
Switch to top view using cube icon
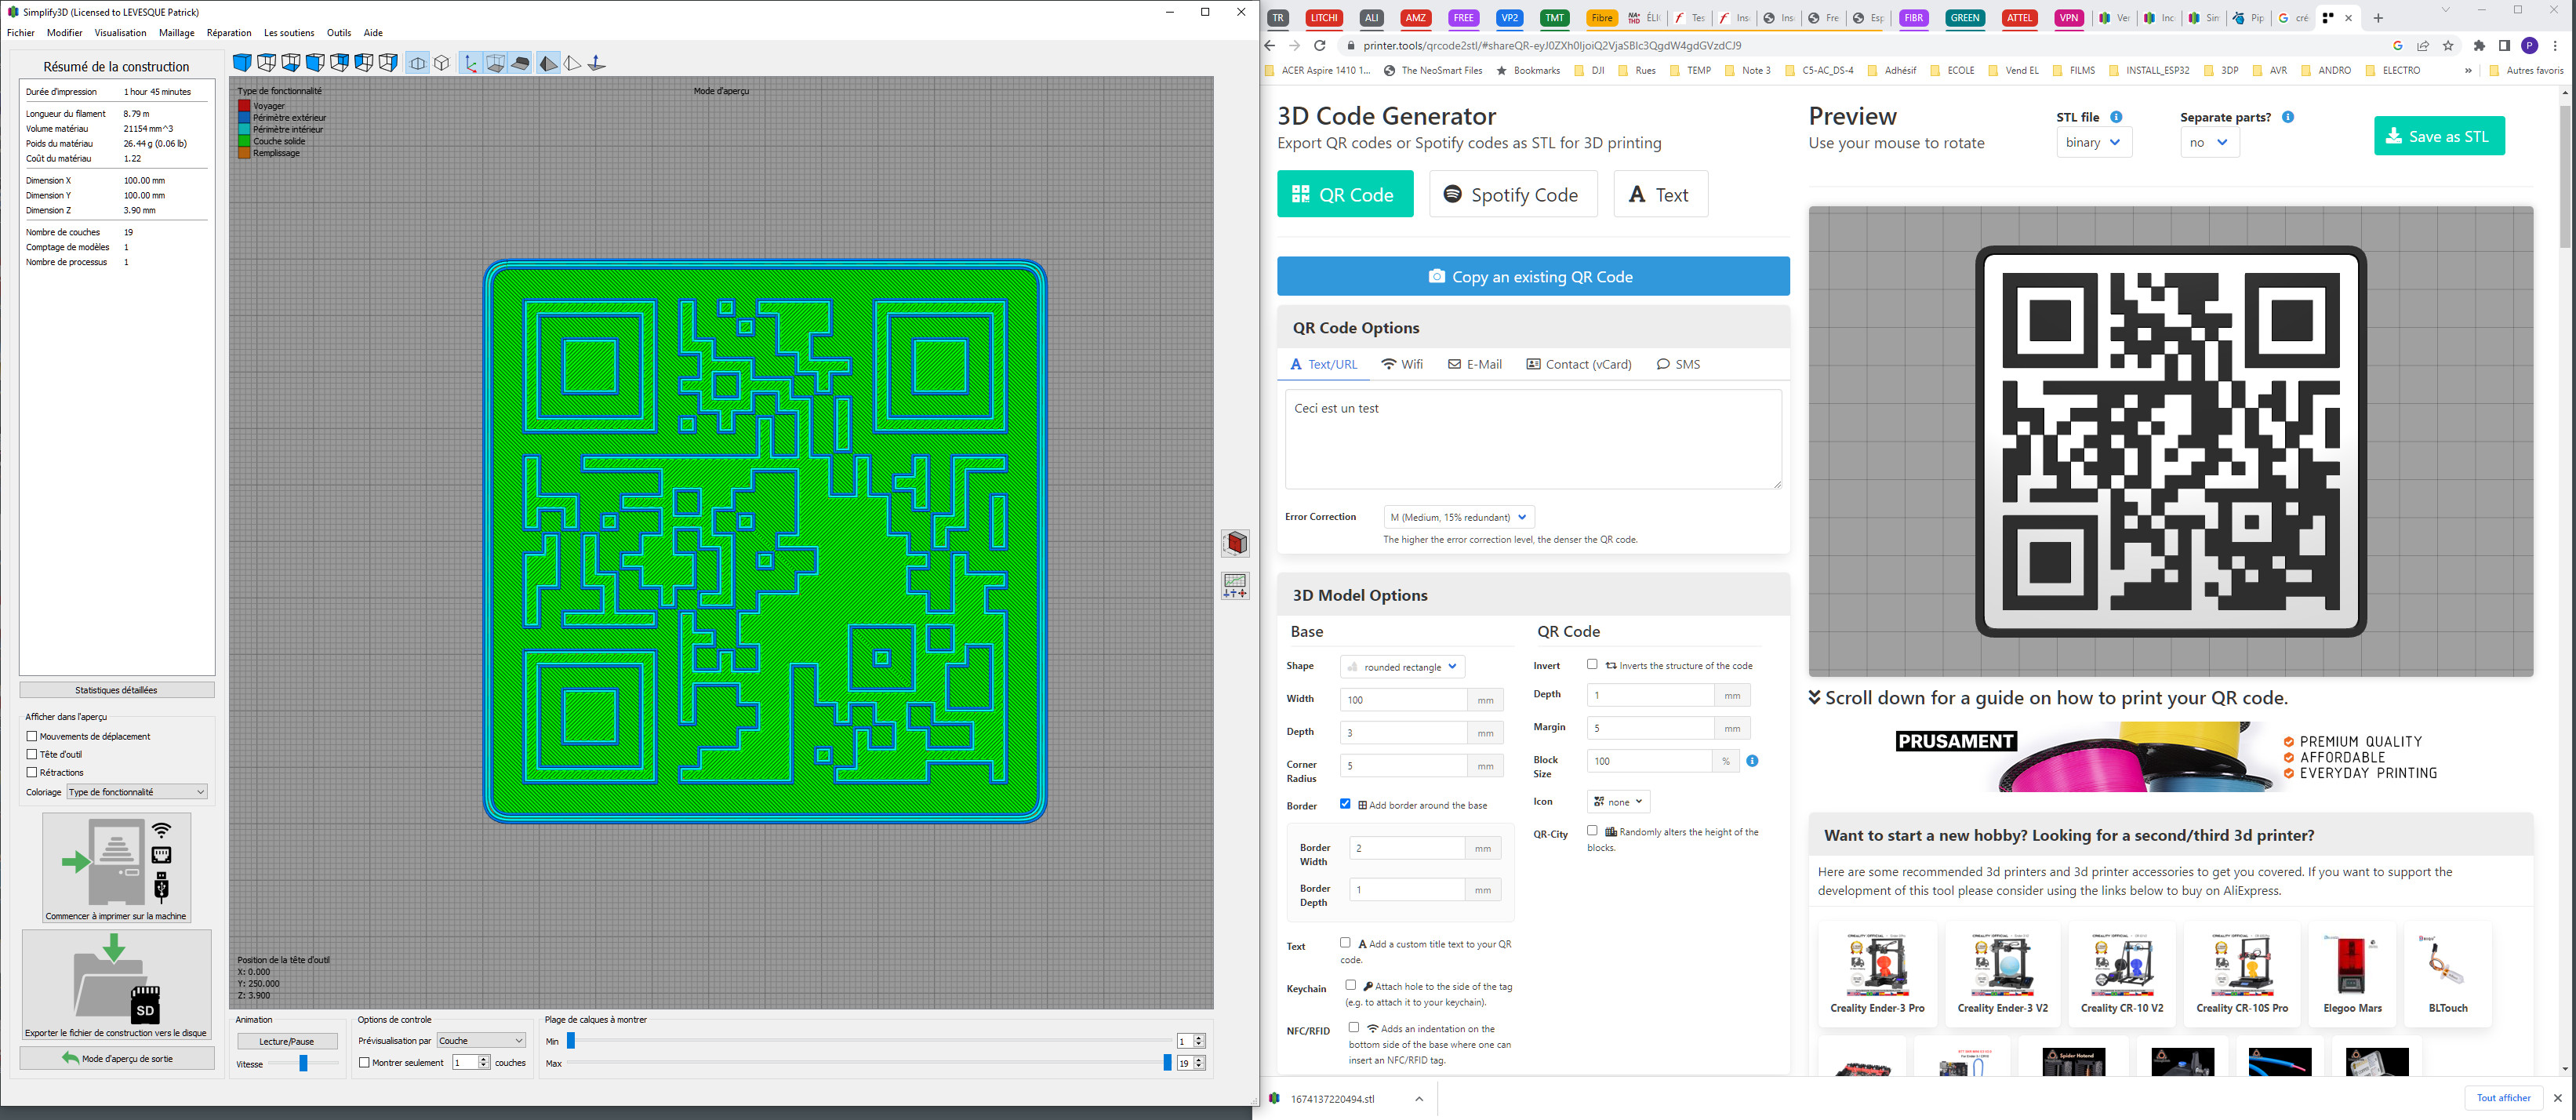267,63
